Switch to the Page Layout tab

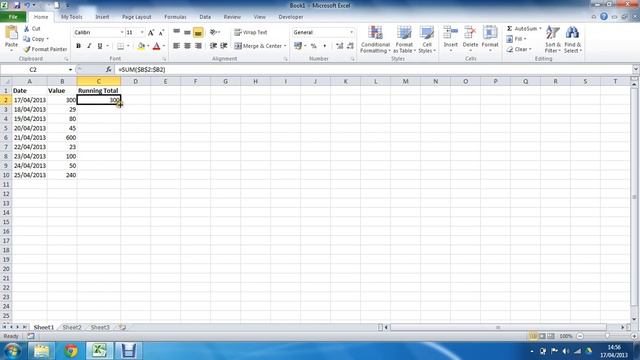point(136,17)
